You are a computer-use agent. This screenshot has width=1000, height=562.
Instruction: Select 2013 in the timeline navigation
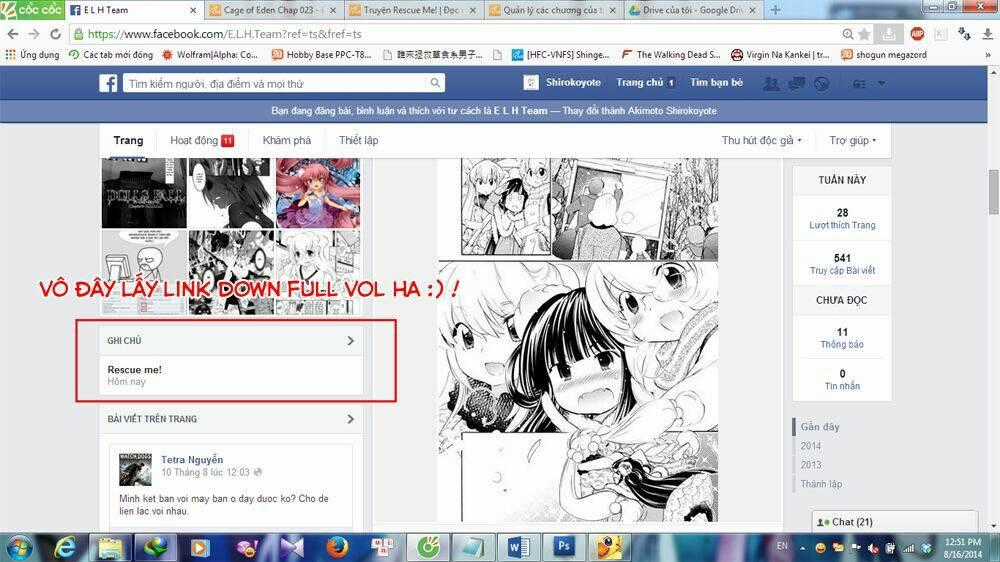pyautogui.click(x=811, y=465)
